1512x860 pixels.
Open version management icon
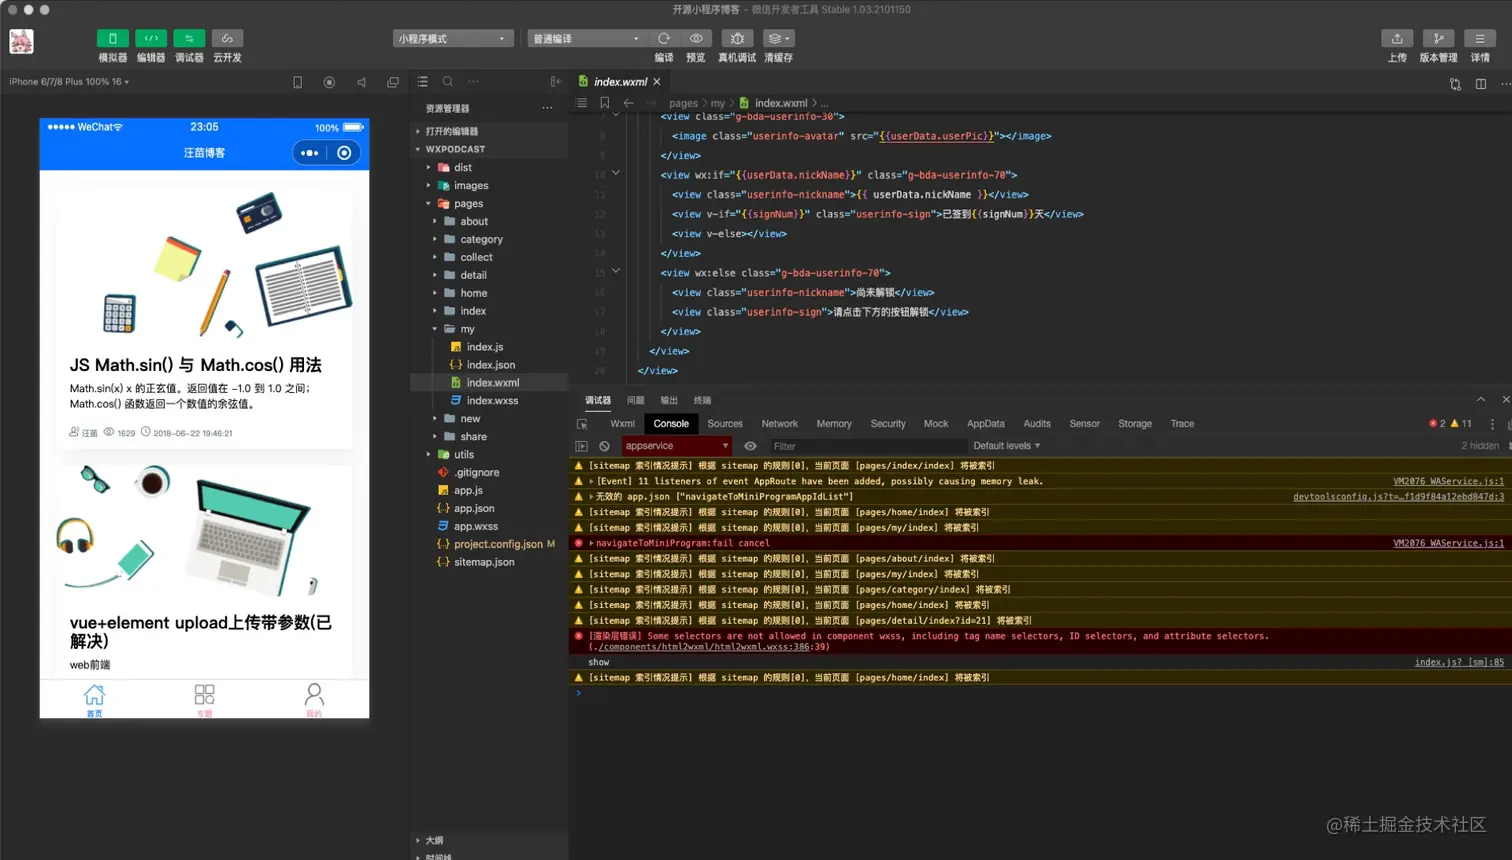pos(1438,39)
